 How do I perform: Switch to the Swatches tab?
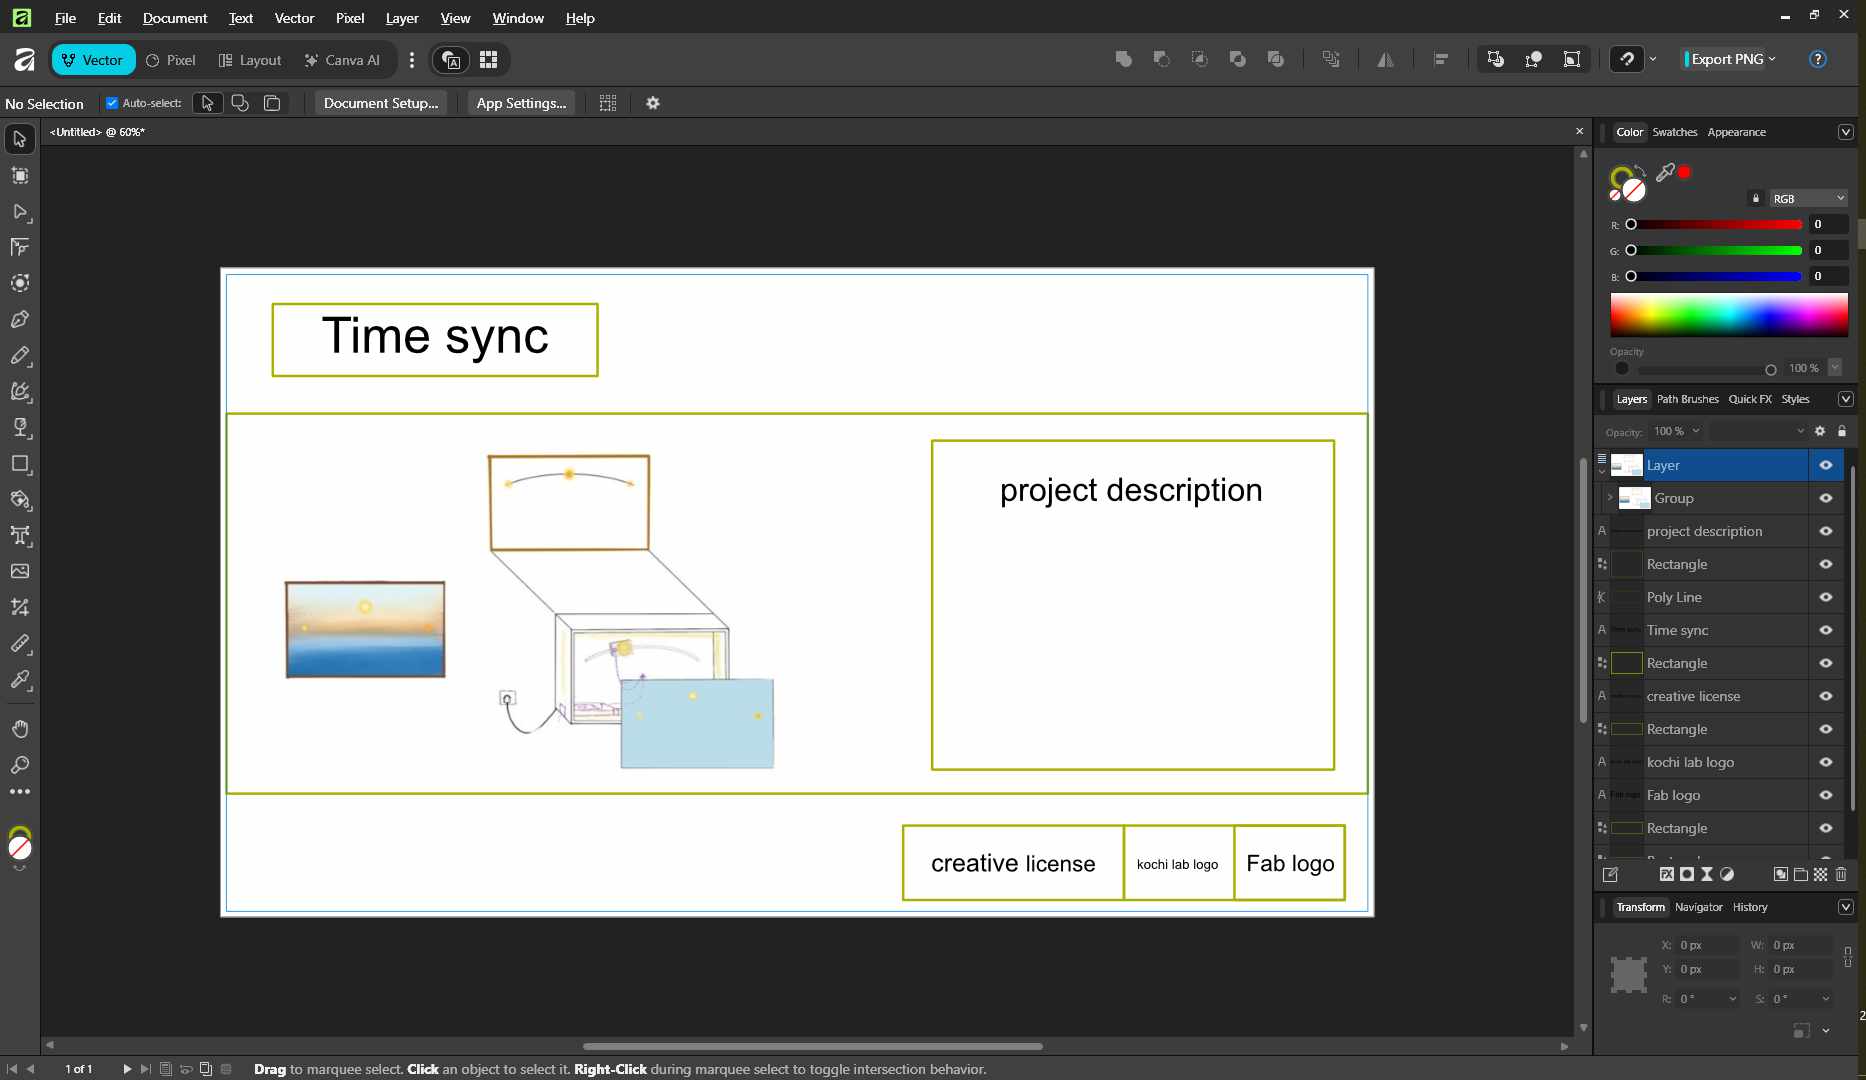coord(1674,132)
